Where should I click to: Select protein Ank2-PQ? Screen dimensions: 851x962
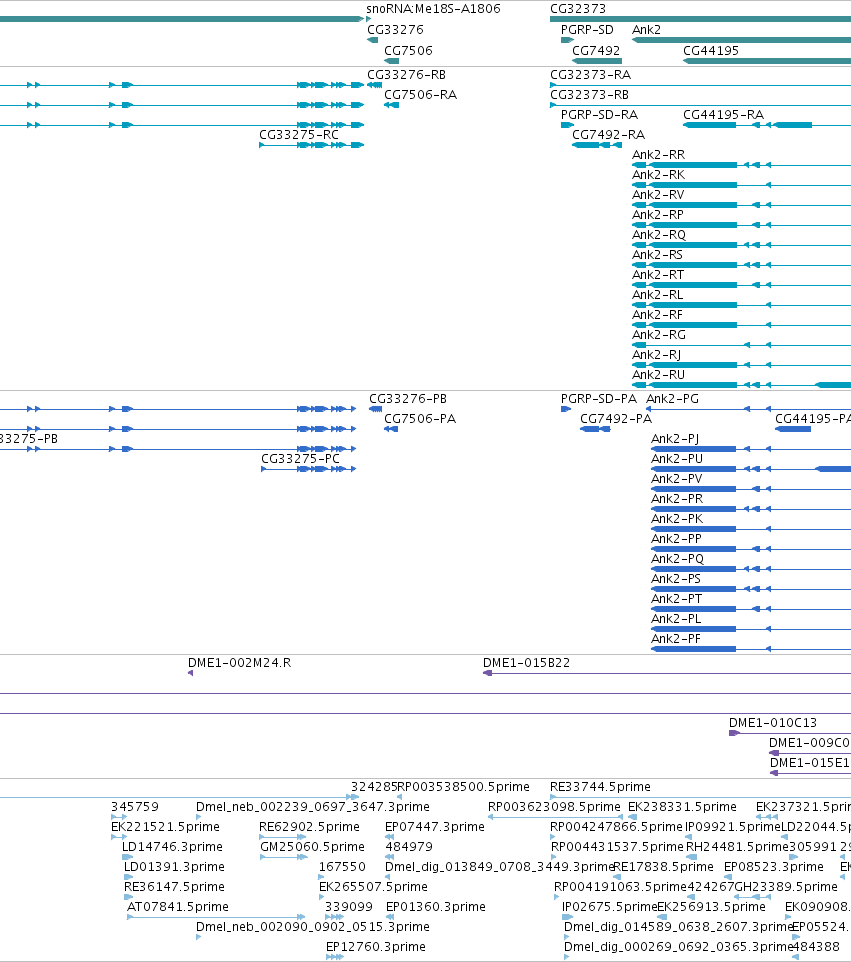point(677,559)
